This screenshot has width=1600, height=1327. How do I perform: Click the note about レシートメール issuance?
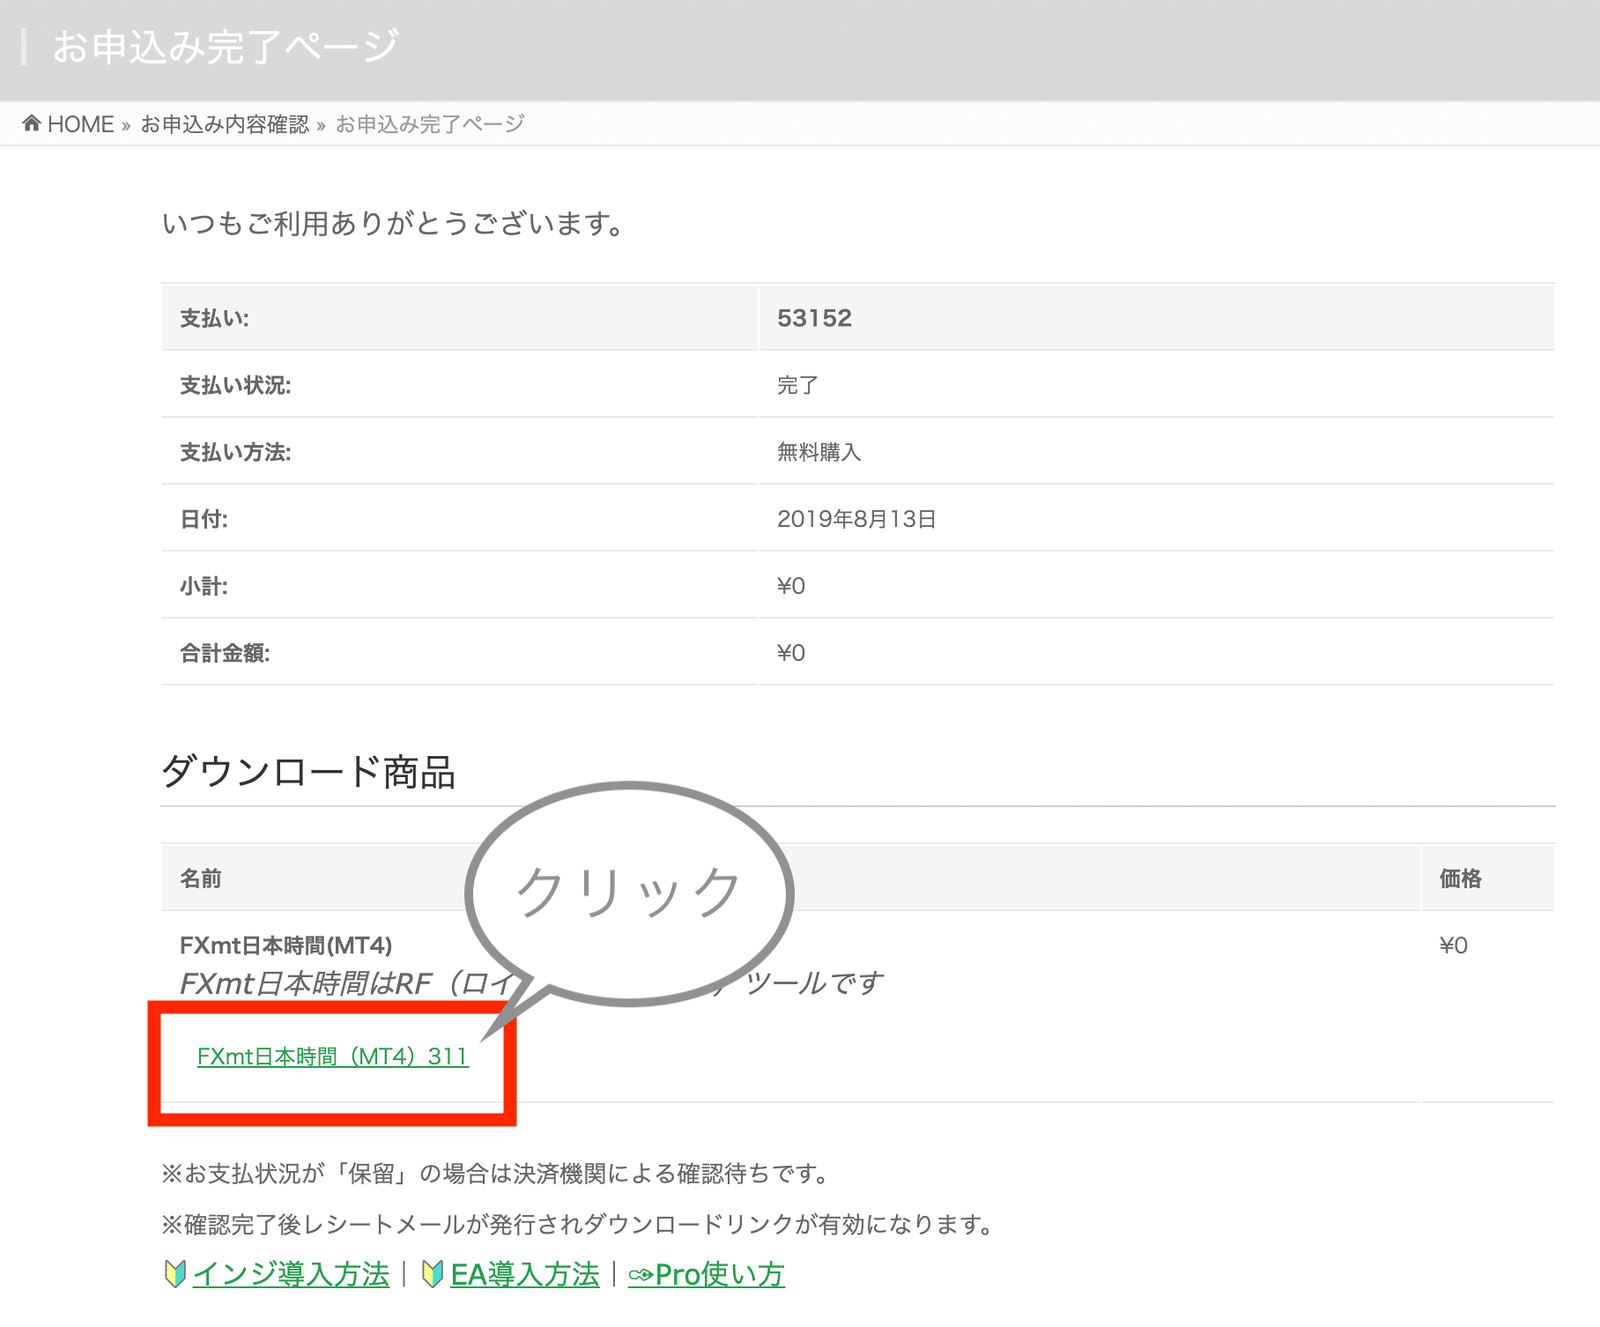coord(578,1224)
